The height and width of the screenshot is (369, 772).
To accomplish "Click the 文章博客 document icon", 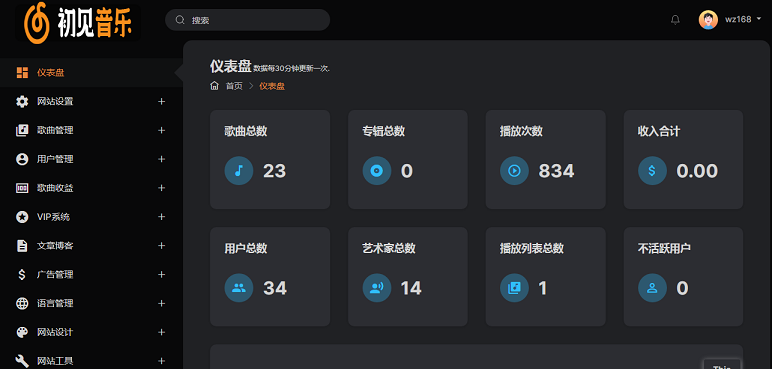I will (x=22, y=246).
